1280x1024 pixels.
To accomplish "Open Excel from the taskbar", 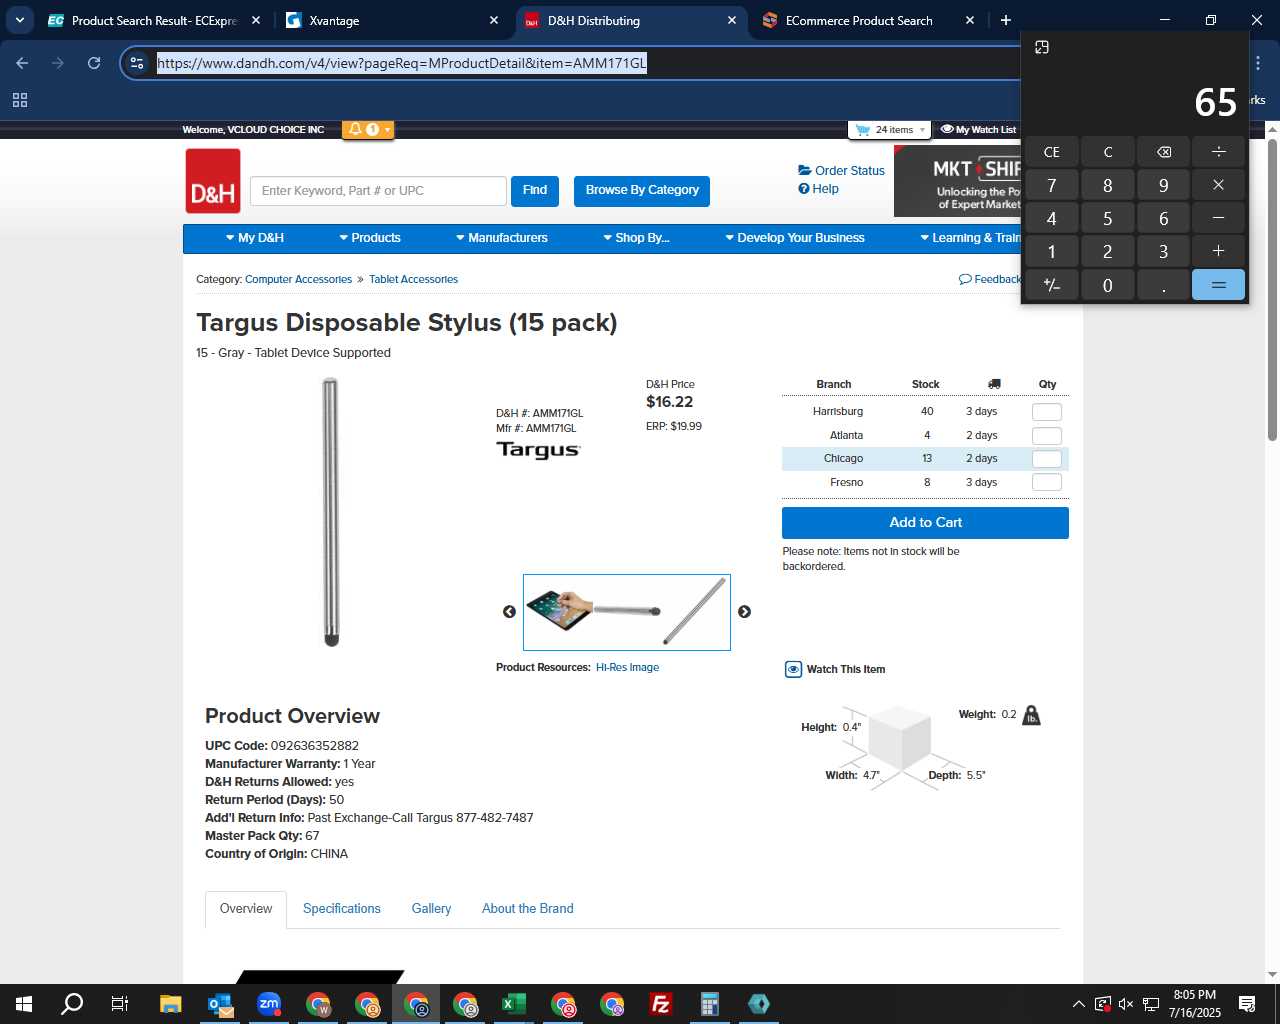I will 514,1004.
